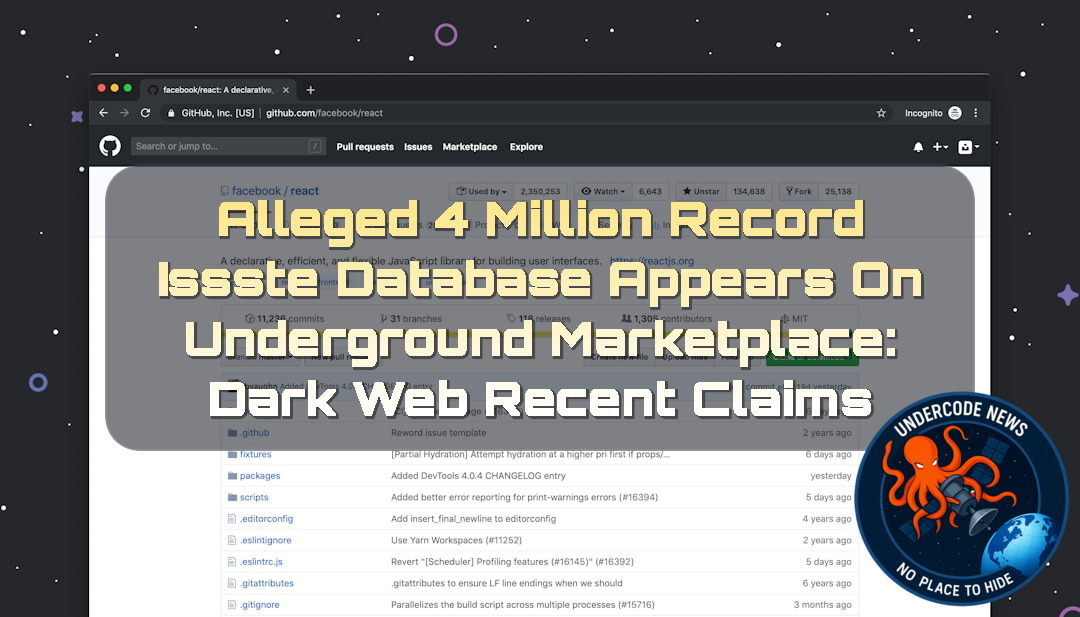
Task: Click '4 years ago' timestamp for .editorconfig
Action: (827, 519)
